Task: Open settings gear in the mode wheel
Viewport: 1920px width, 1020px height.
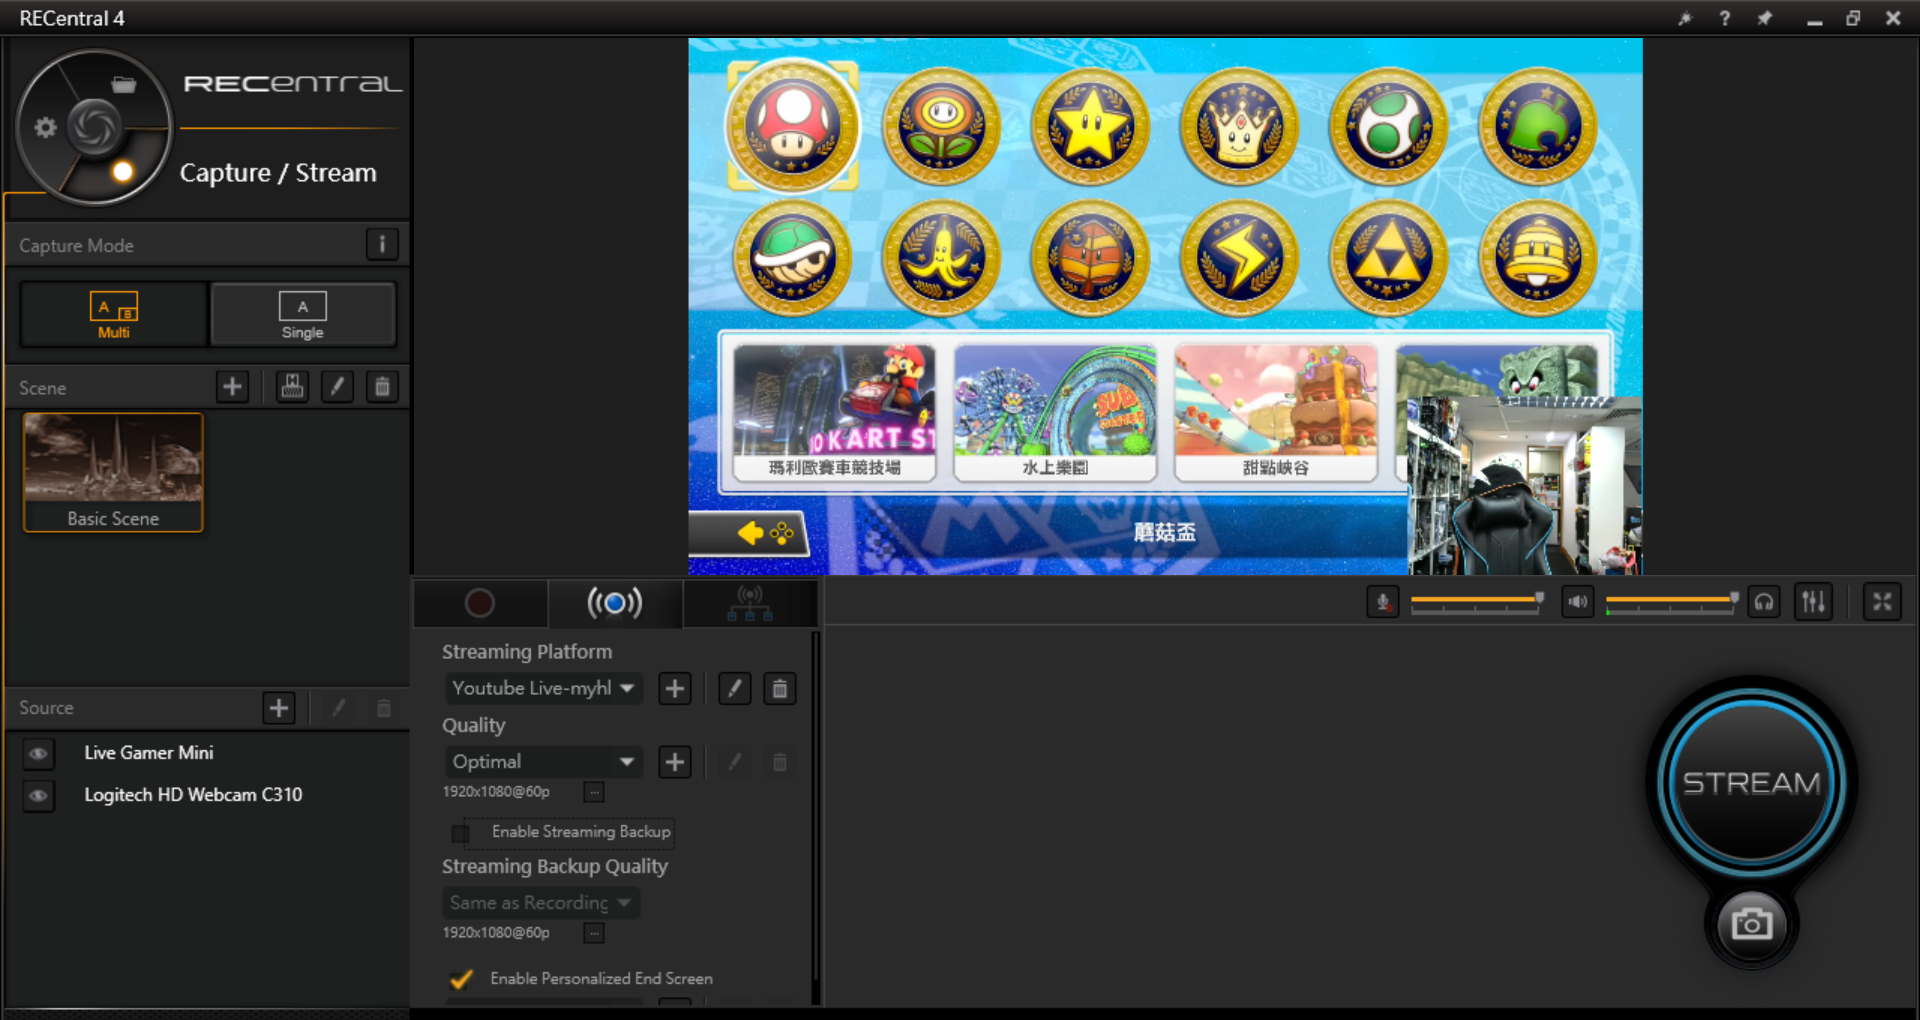Action: 45,128
